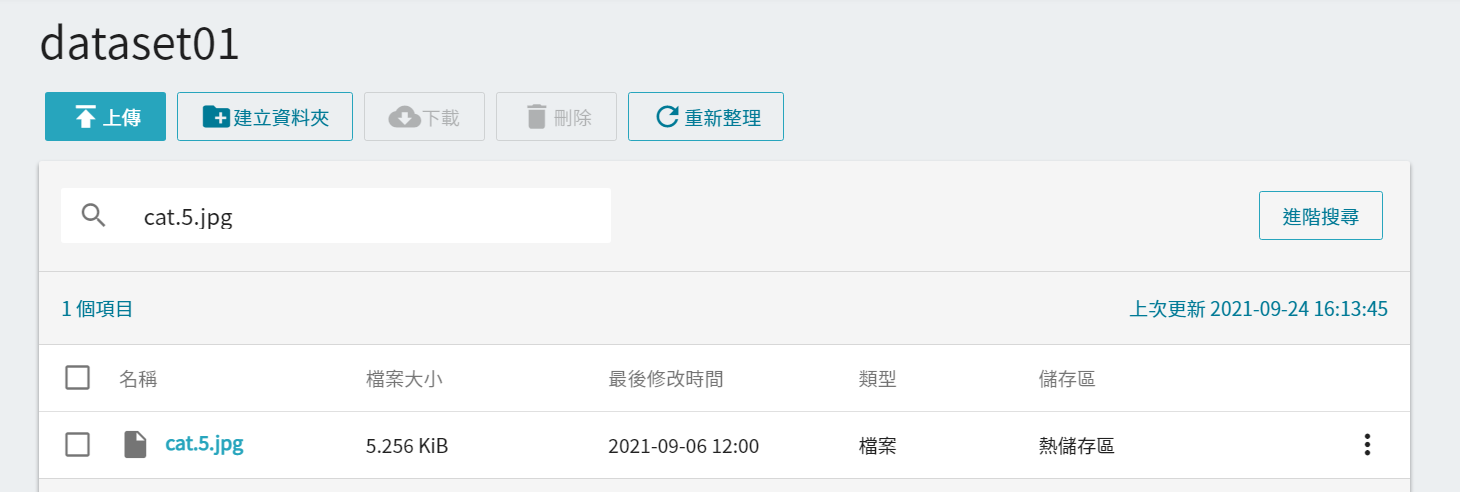
Task: Open the three-dot menu for cat.5.jpg
Action: click(x=1367, y=445)
